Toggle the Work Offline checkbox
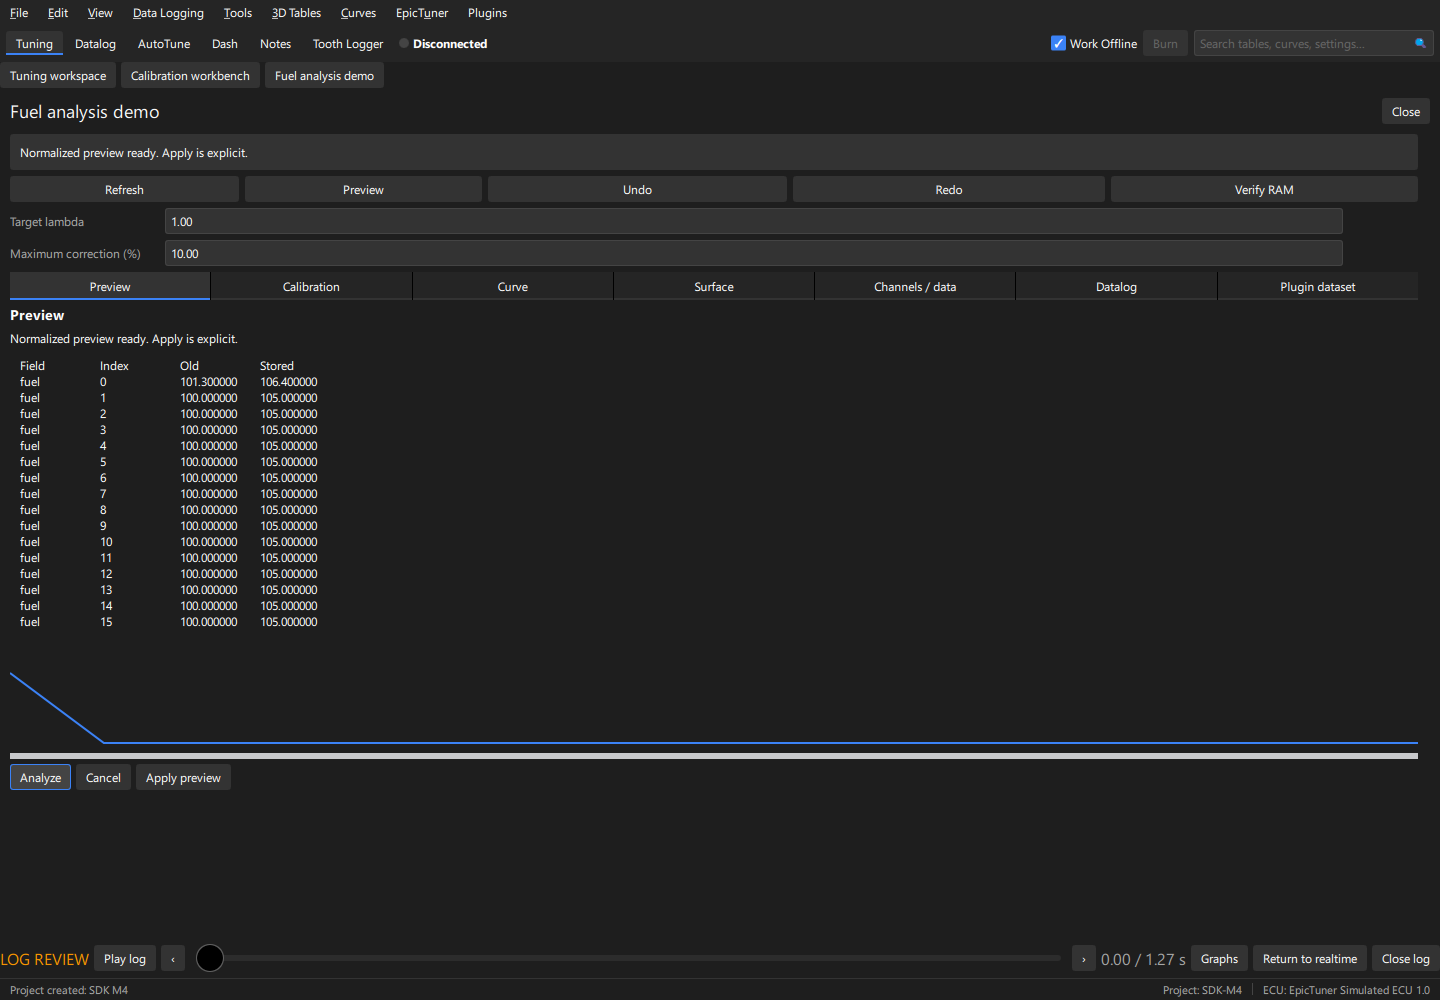 [x=1058, y=43]
